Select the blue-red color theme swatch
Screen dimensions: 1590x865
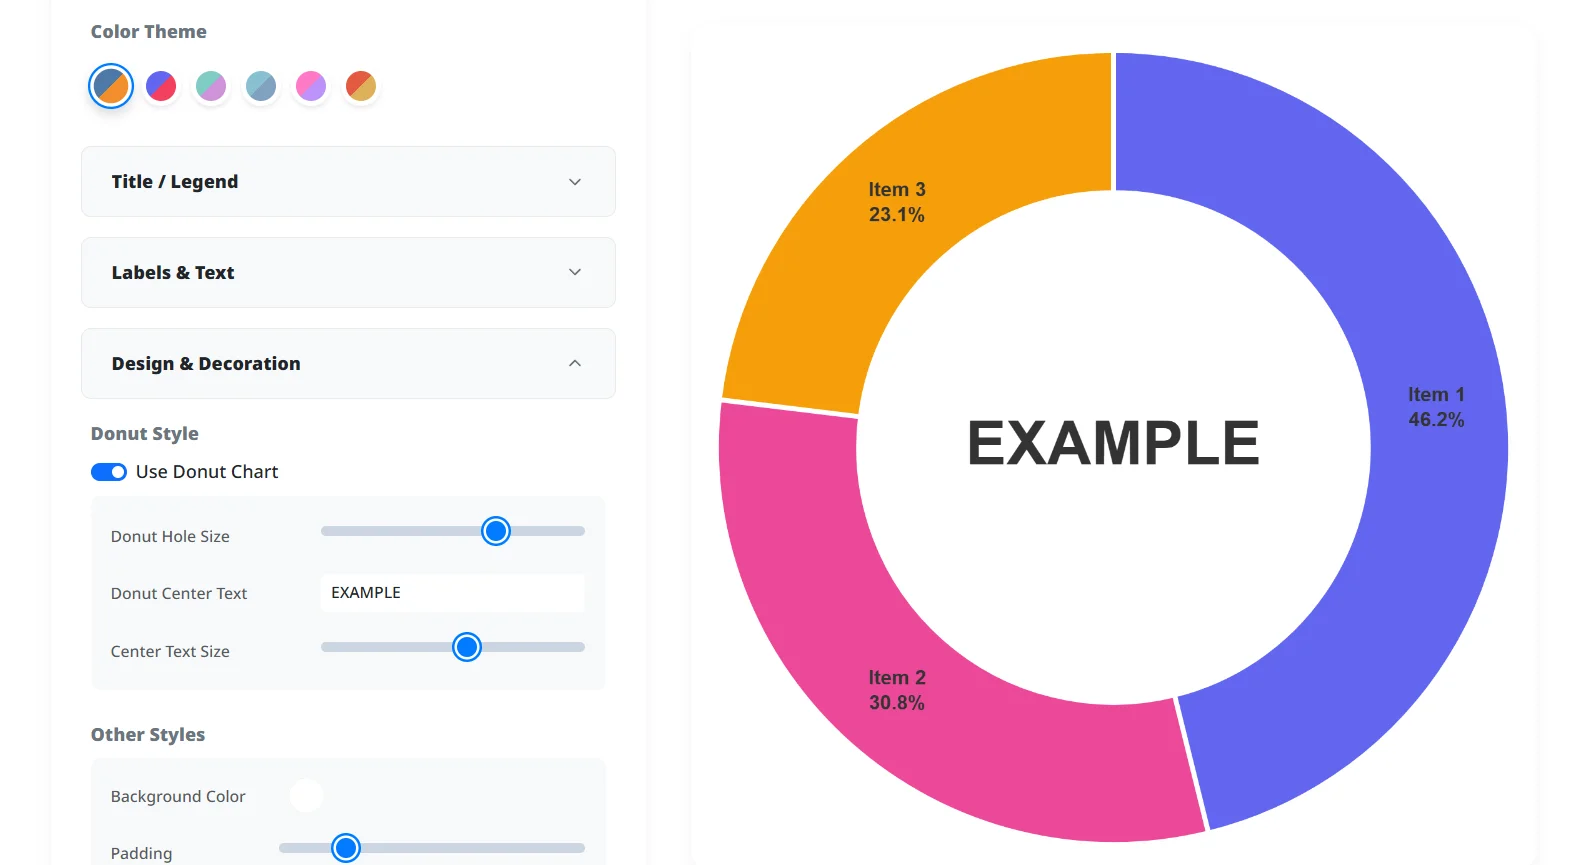161,86
